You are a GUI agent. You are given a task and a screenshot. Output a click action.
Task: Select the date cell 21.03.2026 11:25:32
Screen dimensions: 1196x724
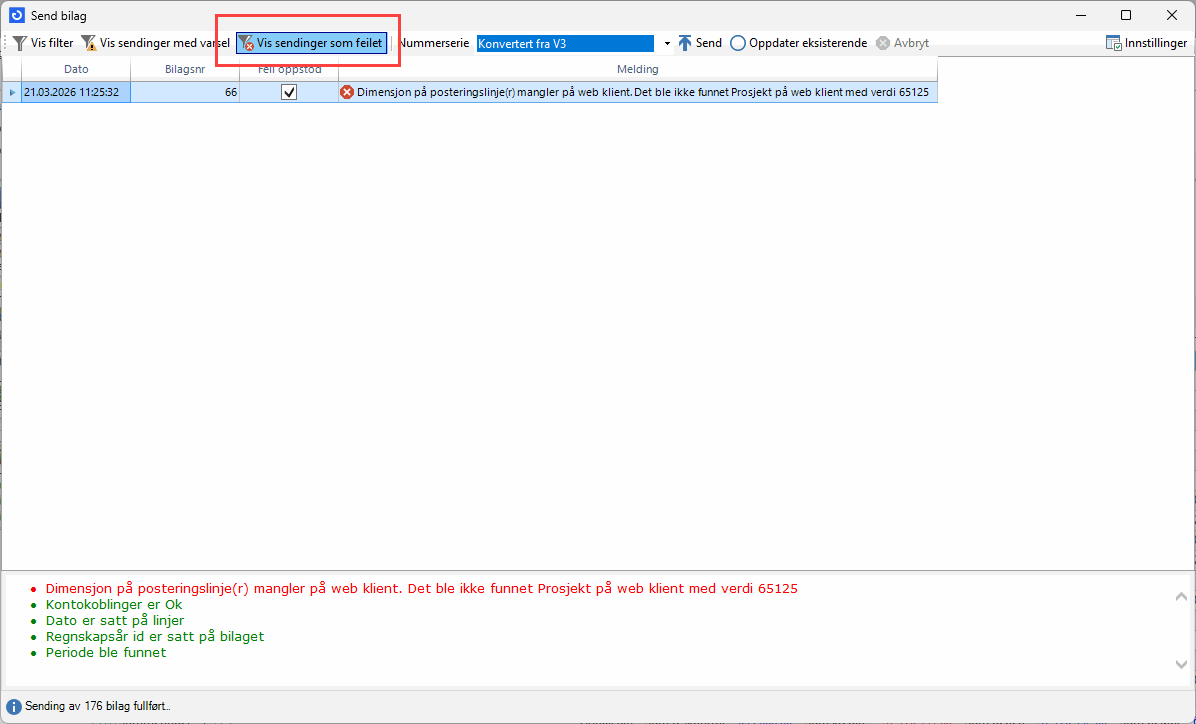(76, 92)
